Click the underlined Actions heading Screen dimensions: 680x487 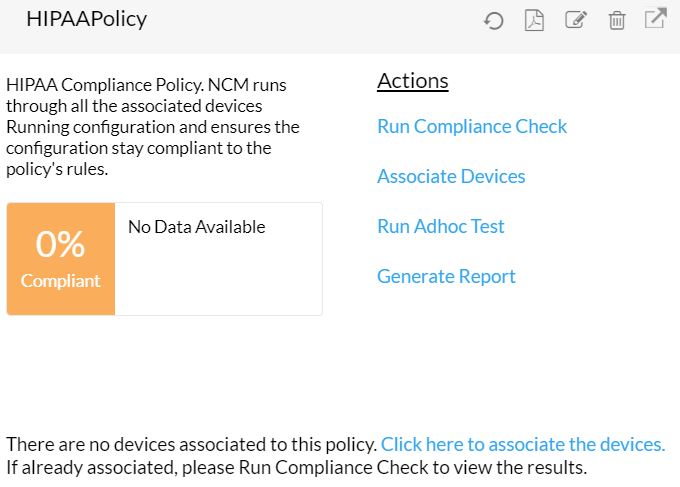click(x=412, y=82)
